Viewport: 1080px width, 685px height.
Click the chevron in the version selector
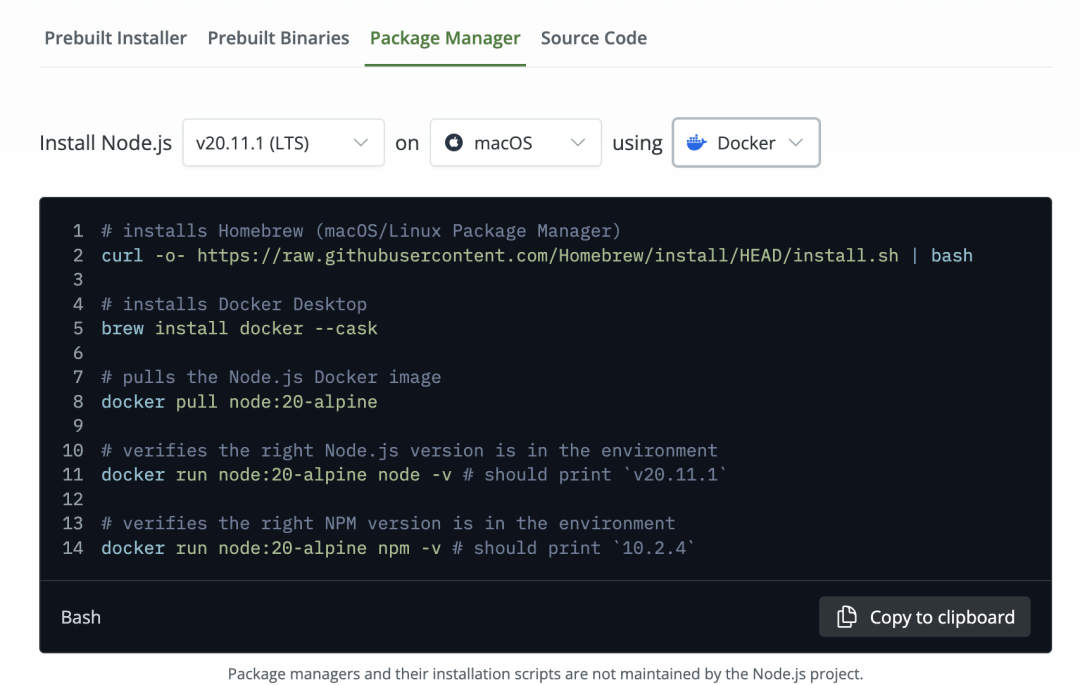point(360,143)
